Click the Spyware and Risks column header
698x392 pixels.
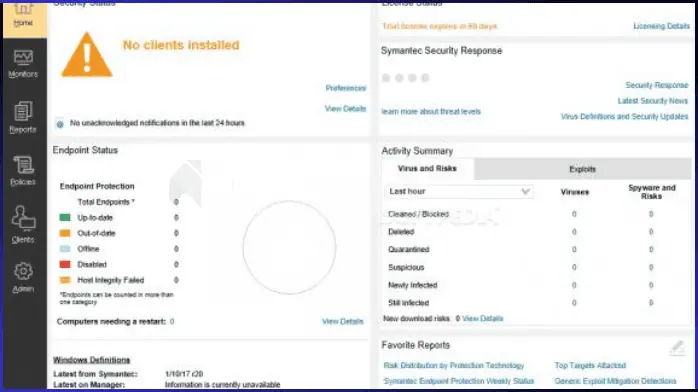coord(652,192)
